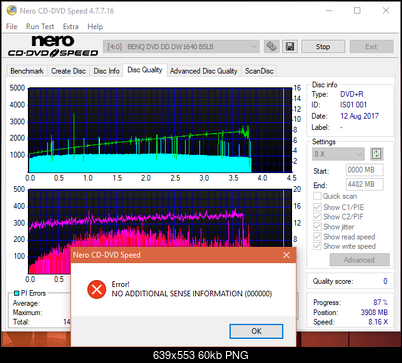Click the Quality score value 0
This screenshot has width=402, height=363.
click(x=385, y=281)
